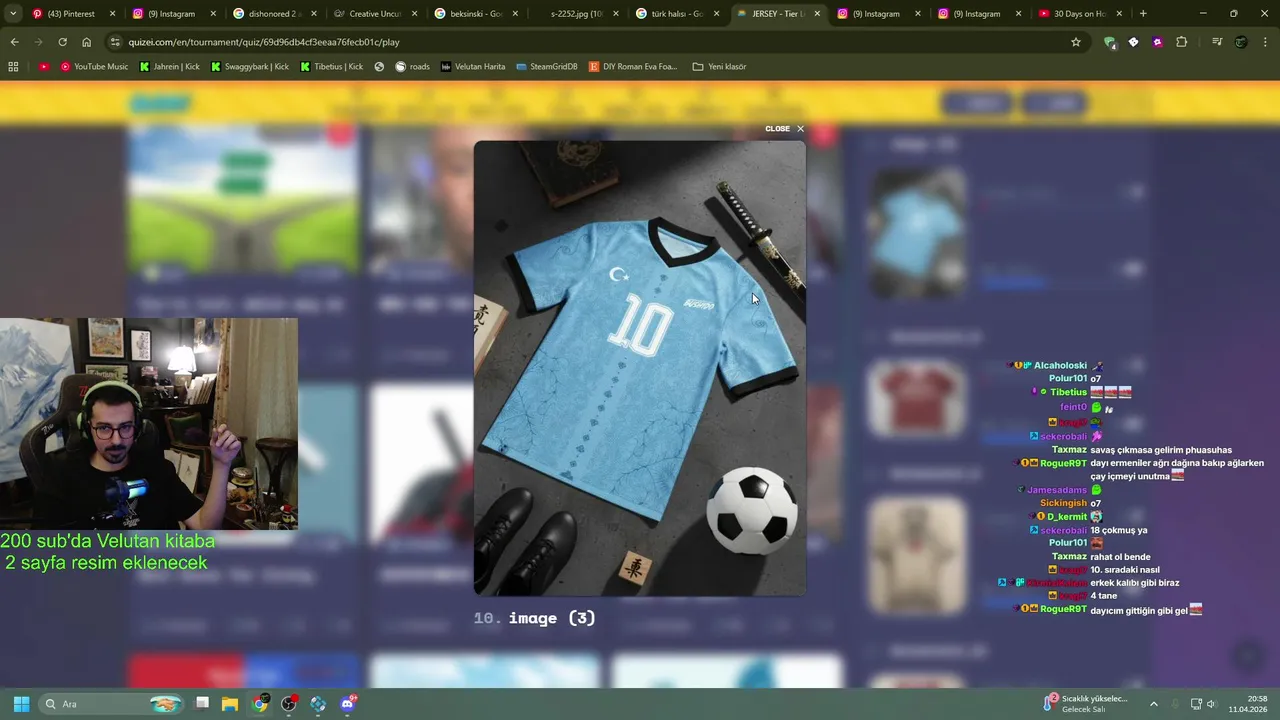The image size is (1280, 720).
Task: Go back to the previous page
Action: [14, 42]
